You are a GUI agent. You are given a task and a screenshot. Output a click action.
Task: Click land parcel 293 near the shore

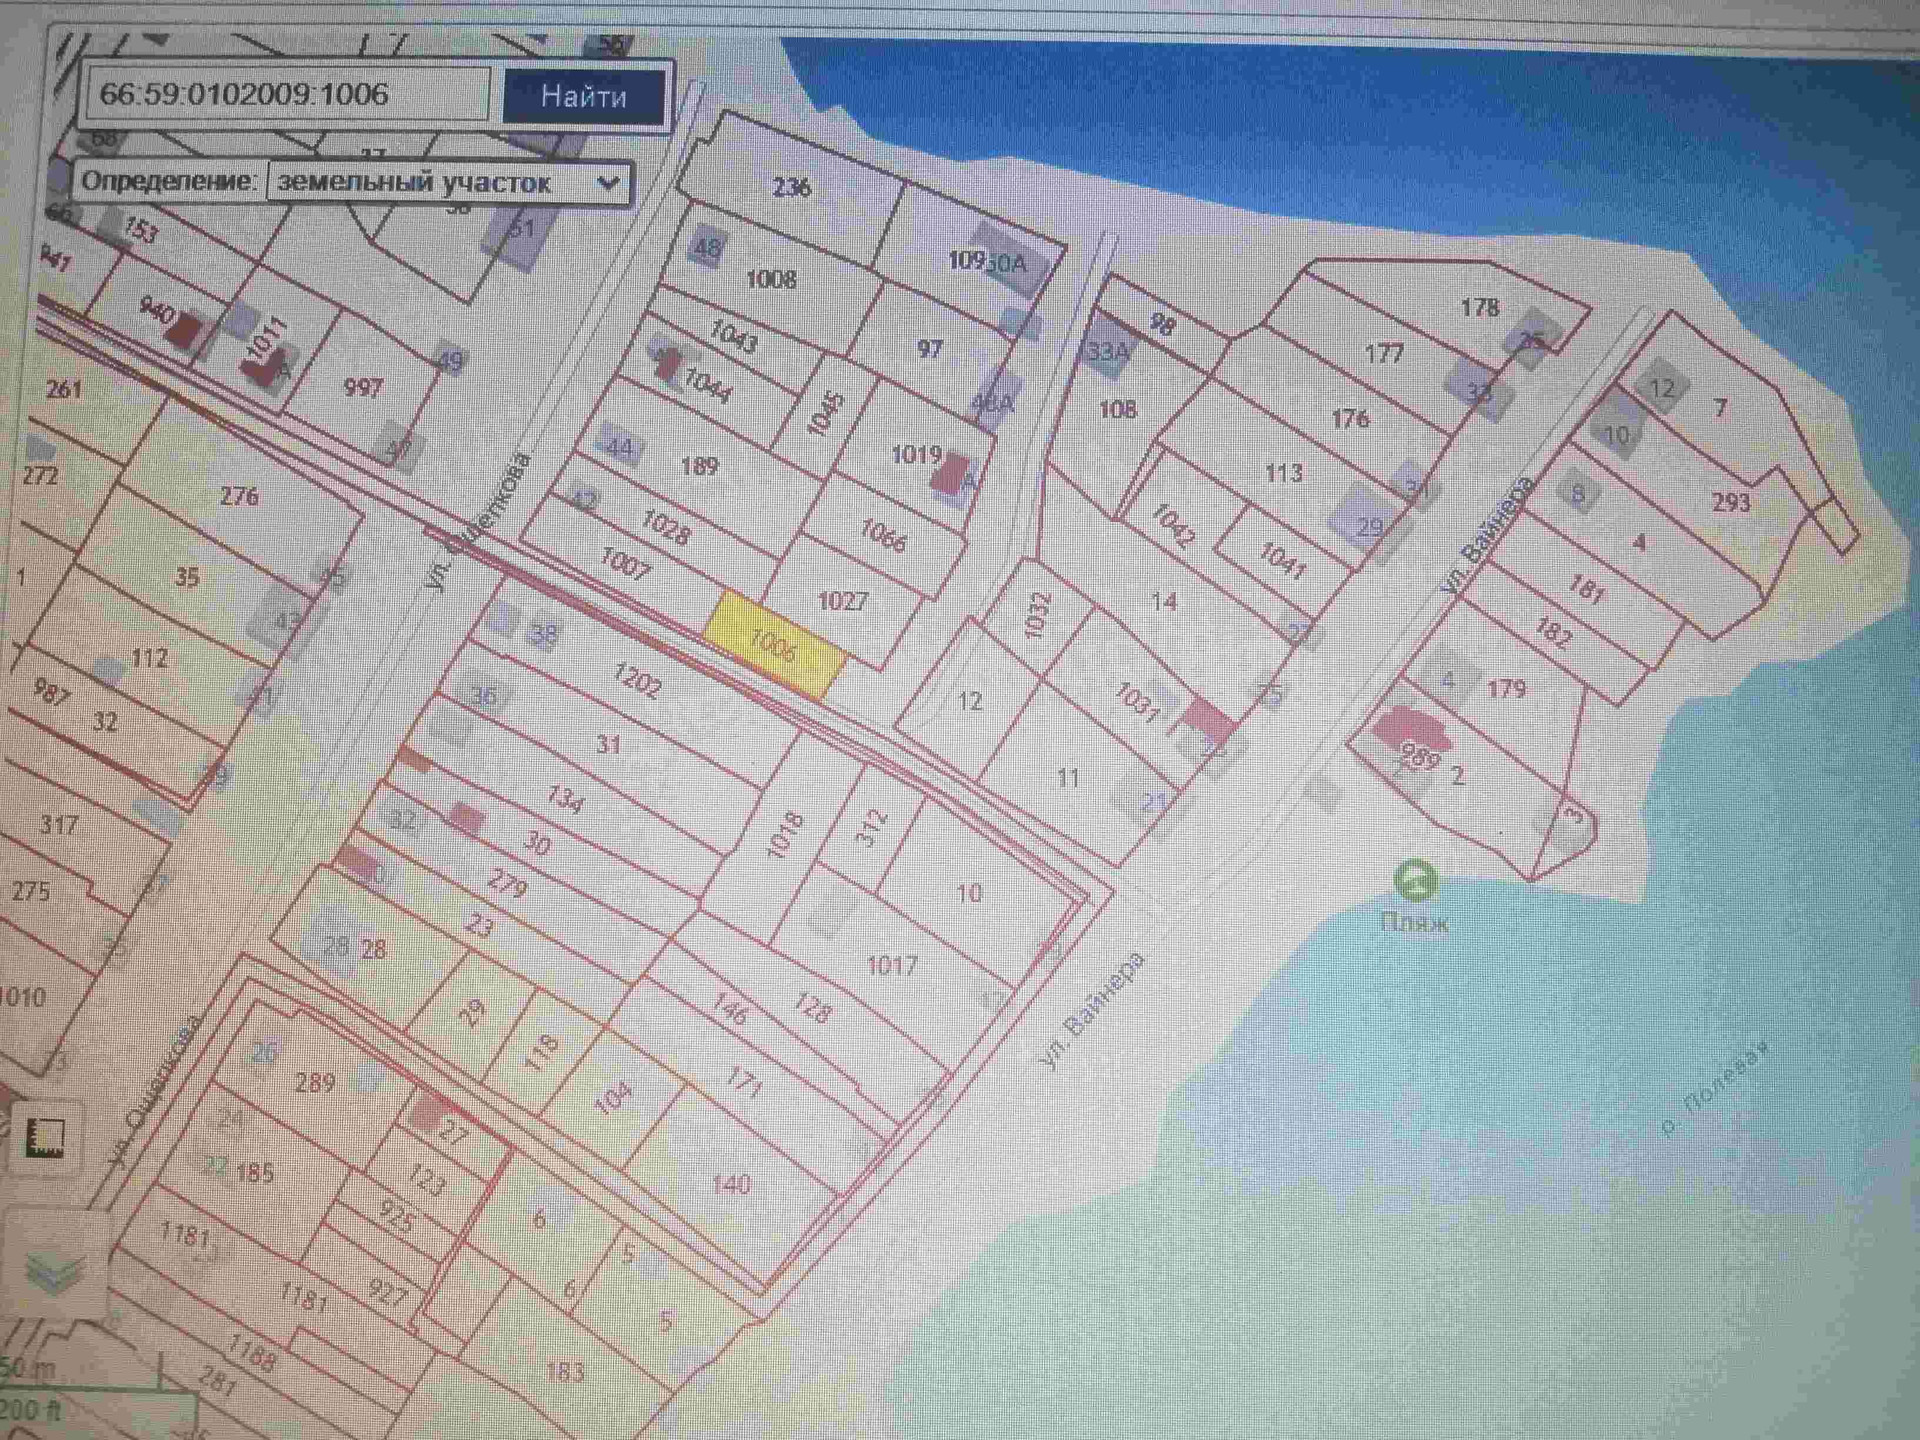click(x=1731, y=502)
